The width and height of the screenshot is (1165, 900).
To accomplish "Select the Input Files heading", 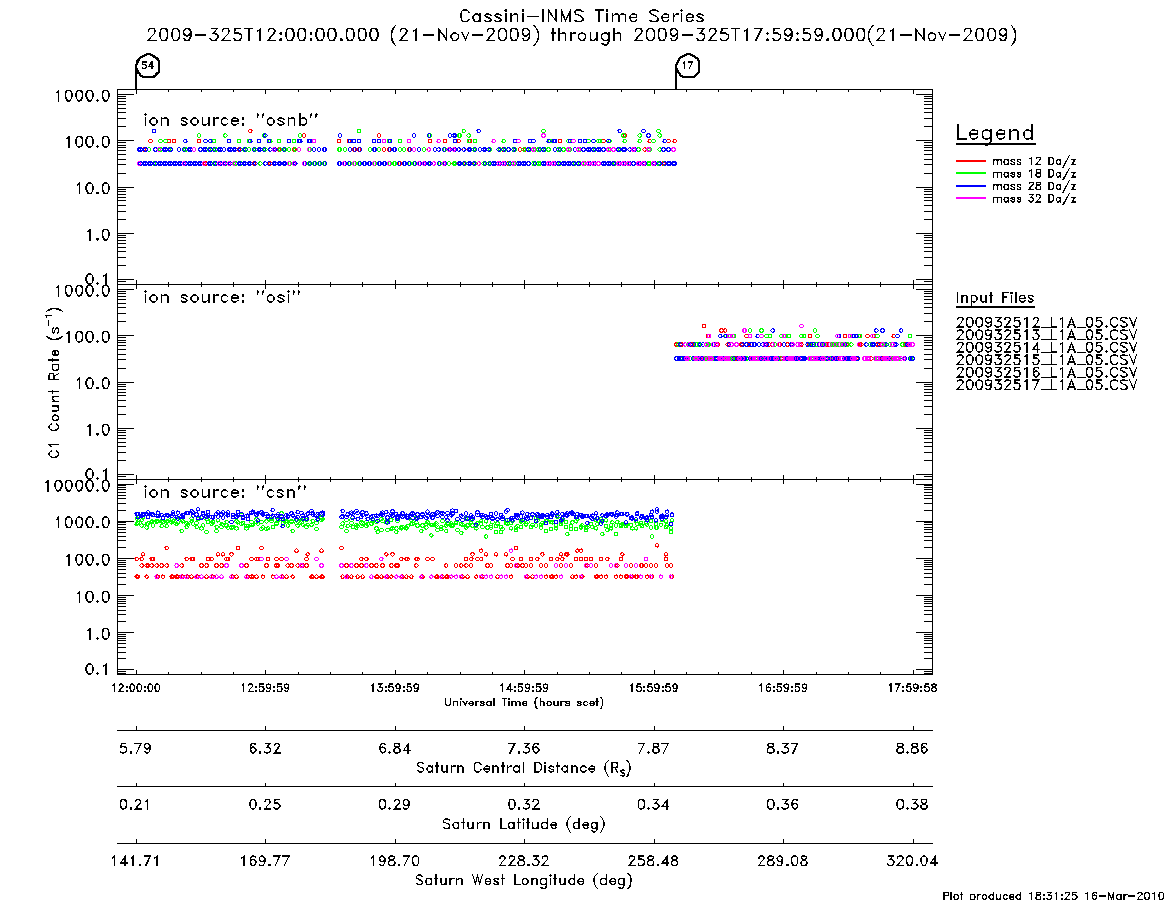I will (995, 298).
